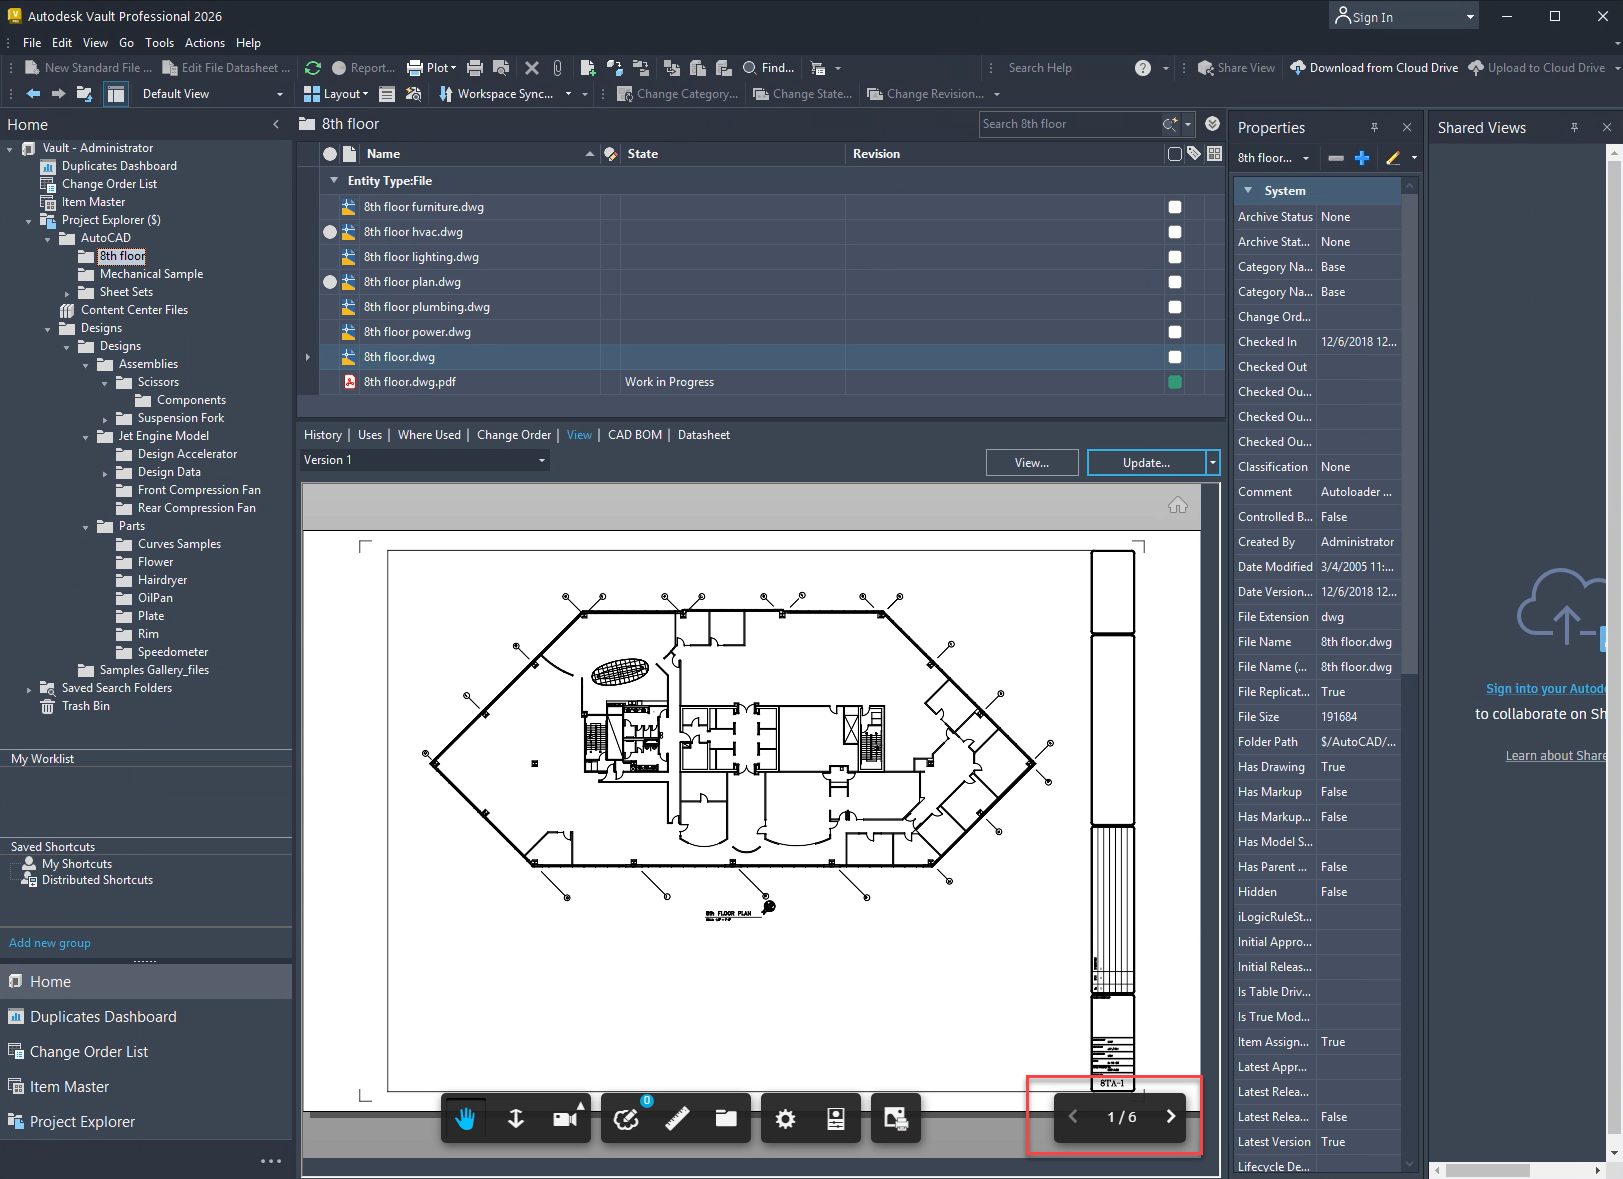Open the Layout dropdown in the toolbar
Screen dimensions: 1623x1179
364,93
